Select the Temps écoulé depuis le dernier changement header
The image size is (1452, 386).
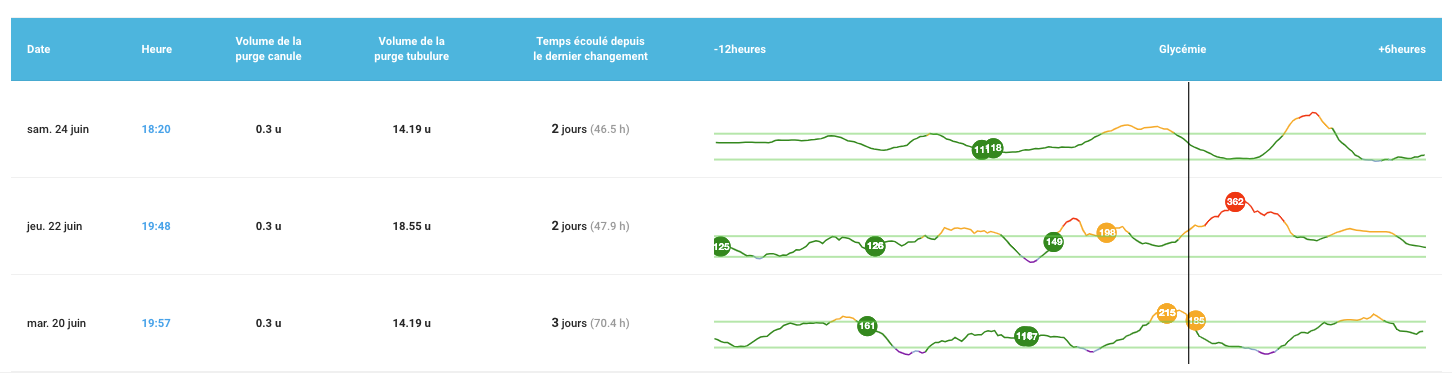click(x=590, y=49)
